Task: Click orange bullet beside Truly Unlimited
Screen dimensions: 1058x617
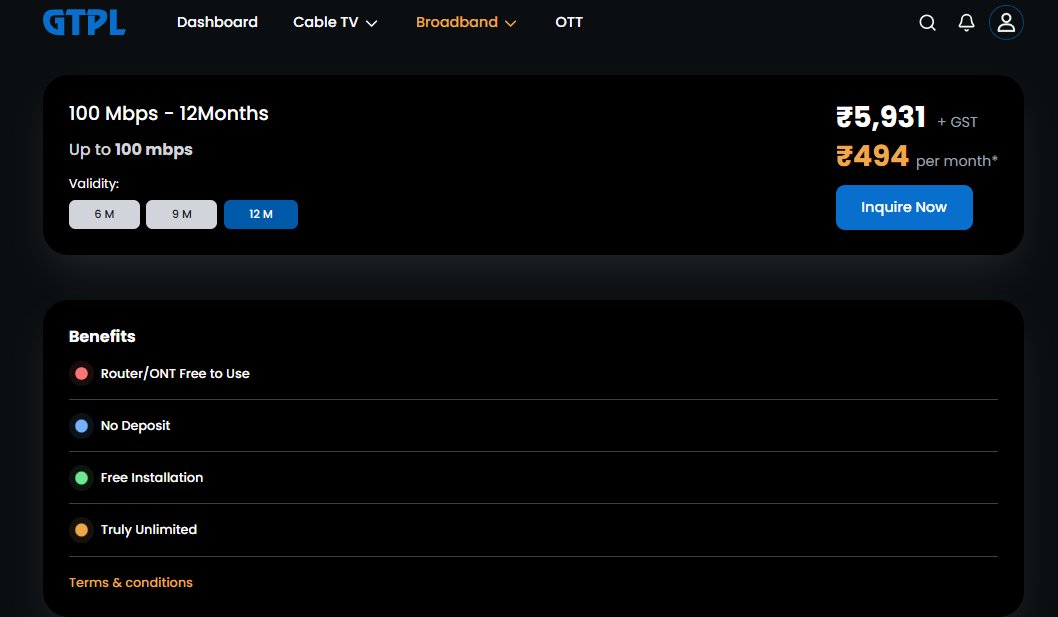Action: [82, 530]
